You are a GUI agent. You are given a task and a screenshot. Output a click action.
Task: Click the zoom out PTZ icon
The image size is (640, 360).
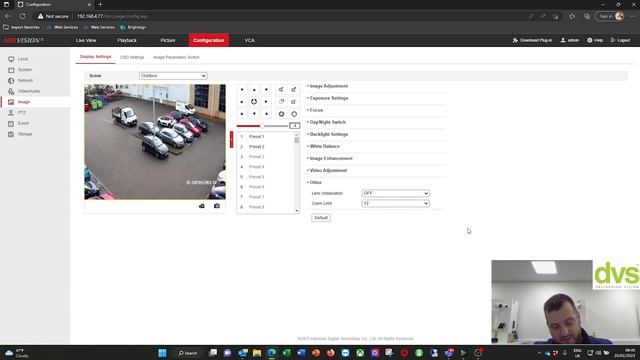tap(281, 89)
